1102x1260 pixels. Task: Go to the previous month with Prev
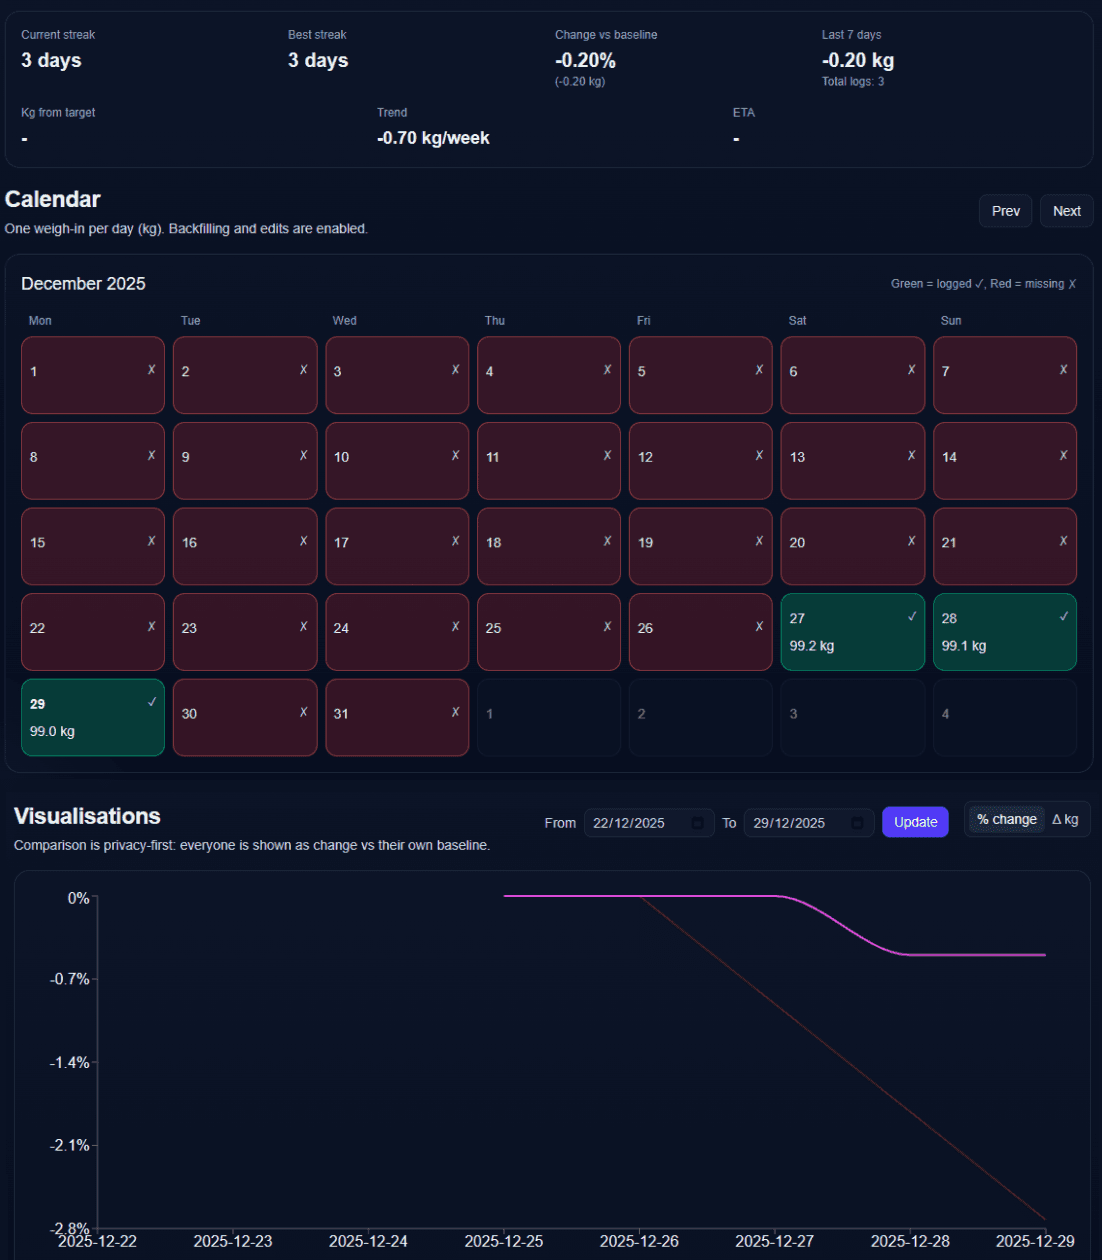point(1005,211)
